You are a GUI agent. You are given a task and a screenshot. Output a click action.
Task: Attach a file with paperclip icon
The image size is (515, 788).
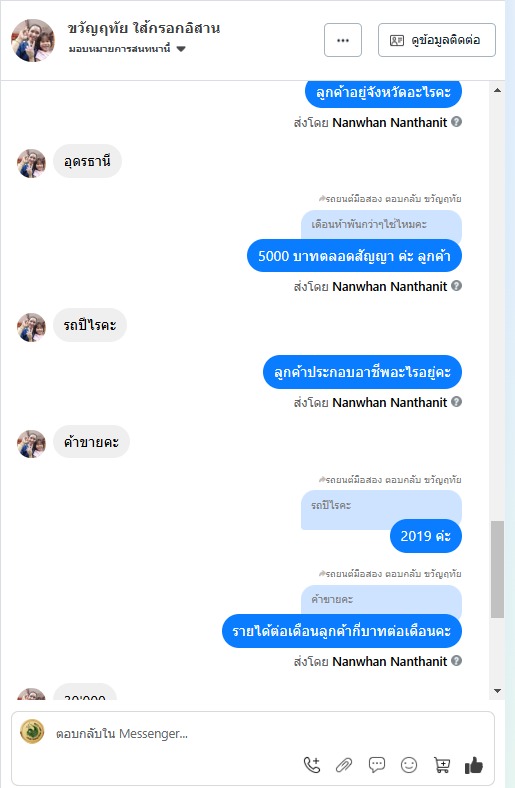(x=344, y=765)
